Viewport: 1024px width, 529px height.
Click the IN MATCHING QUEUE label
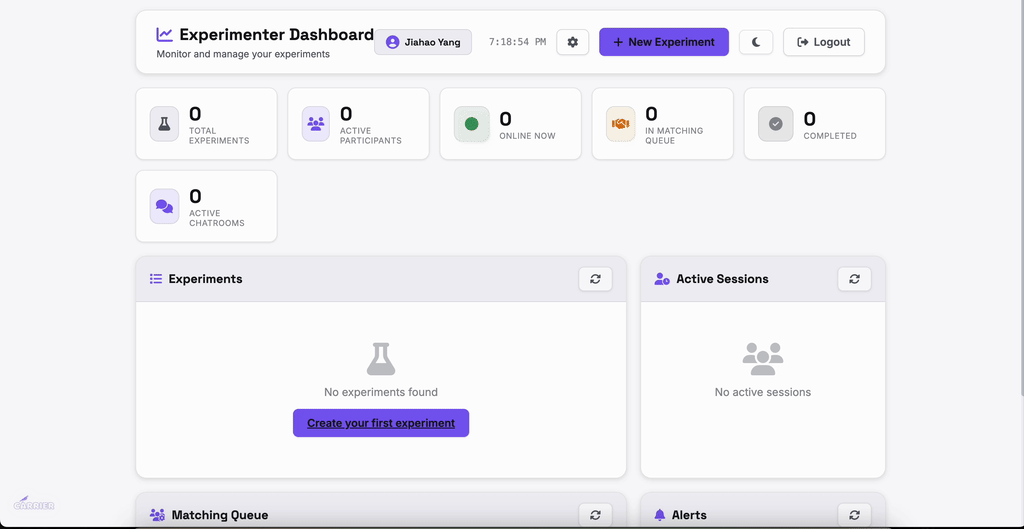674,136
